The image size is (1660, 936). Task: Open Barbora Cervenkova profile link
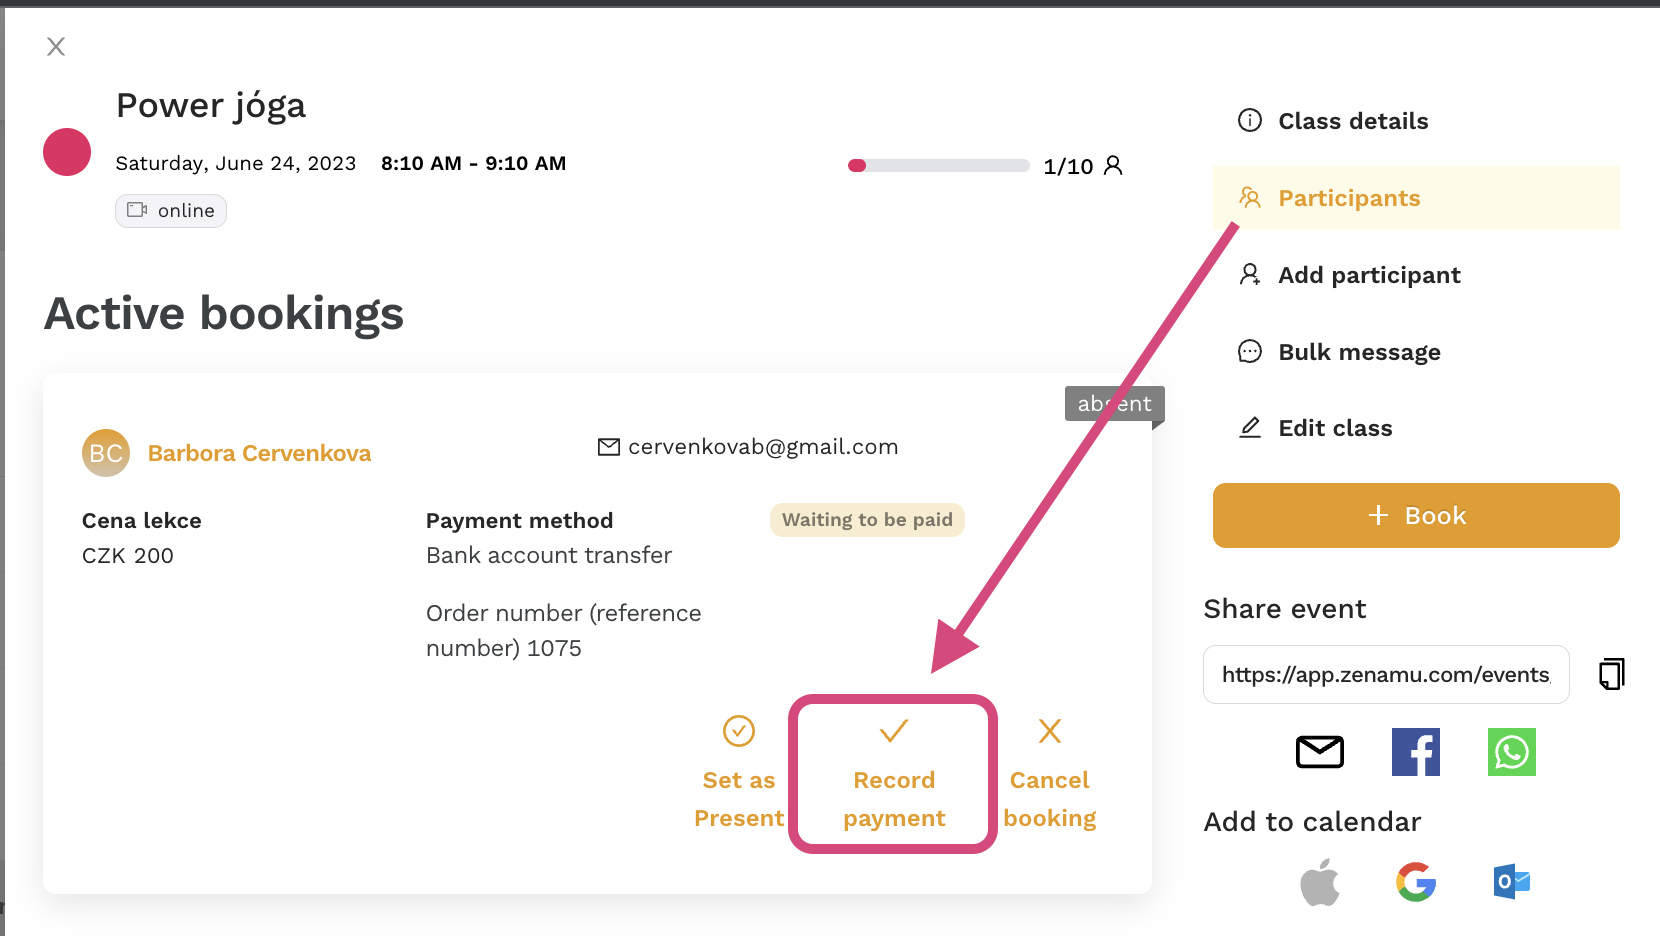(259, 453)
